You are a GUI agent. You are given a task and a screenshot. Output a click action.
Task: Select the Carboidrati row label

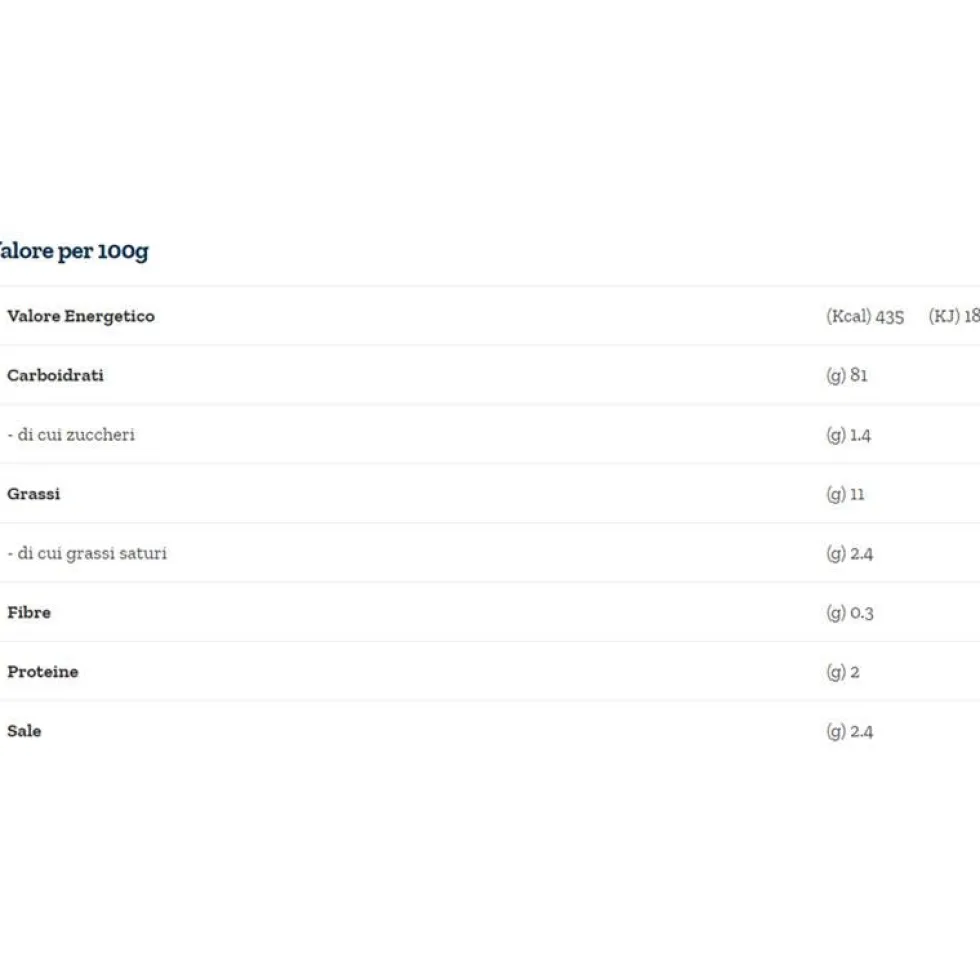pyautogui.click(x=55, y=375)
